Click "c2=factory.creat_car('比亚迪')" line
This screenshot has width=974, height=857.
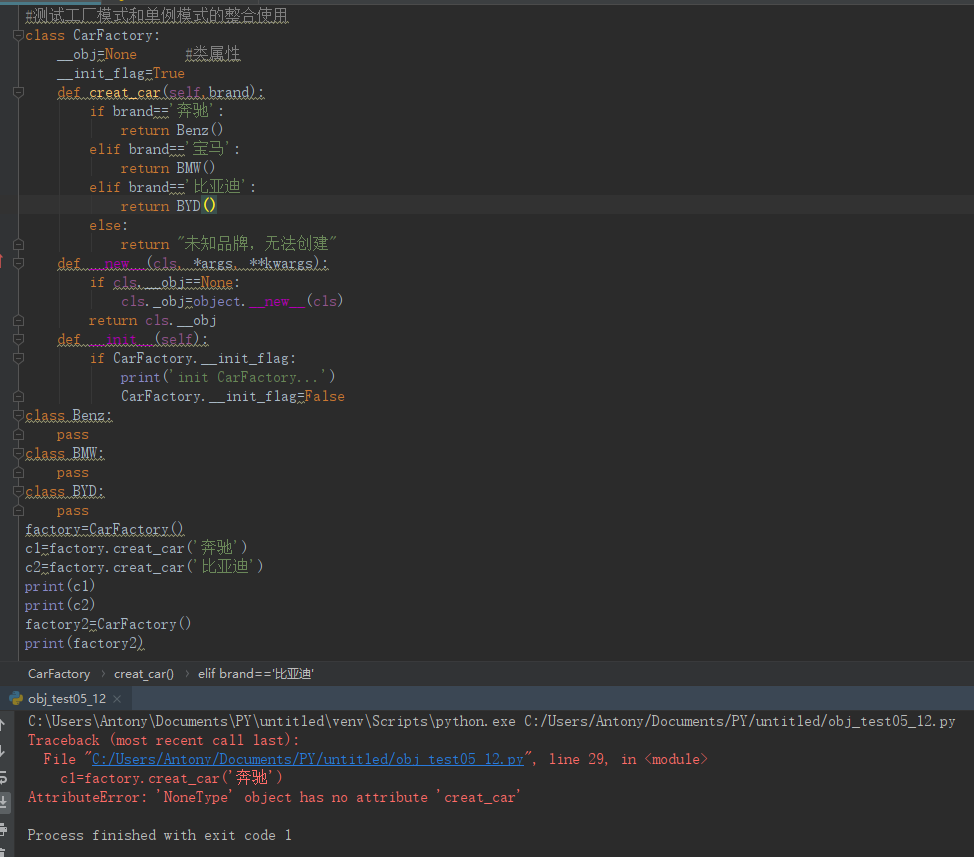pos(144,567)
